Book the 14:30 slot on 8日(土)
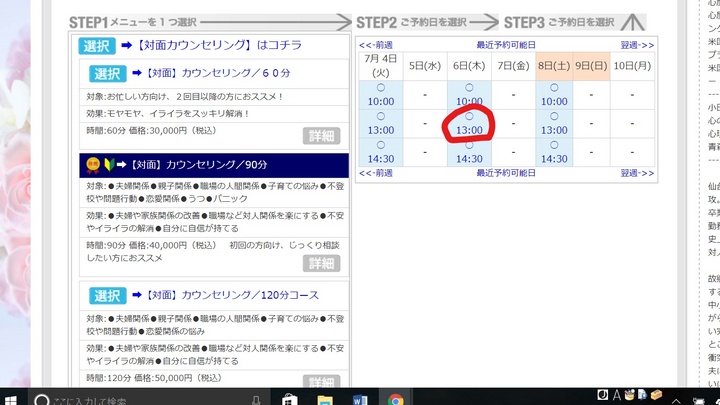Viewport: 720px width, 405px height. (x=554, y=152)
